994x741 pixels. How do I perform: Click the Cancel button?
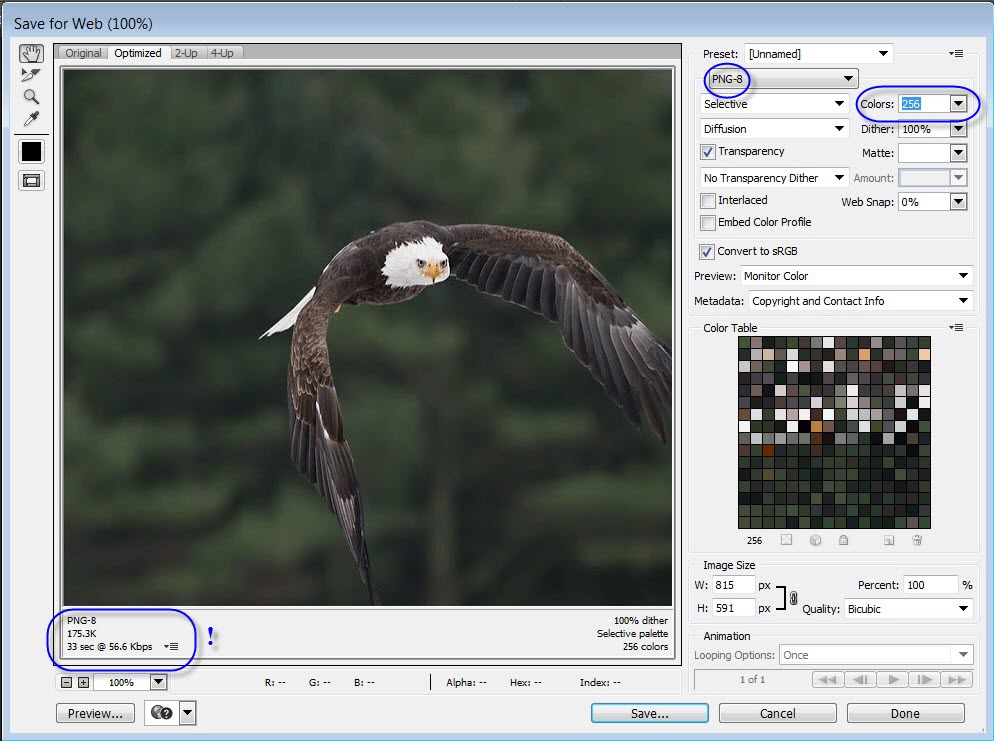point(777,713)
